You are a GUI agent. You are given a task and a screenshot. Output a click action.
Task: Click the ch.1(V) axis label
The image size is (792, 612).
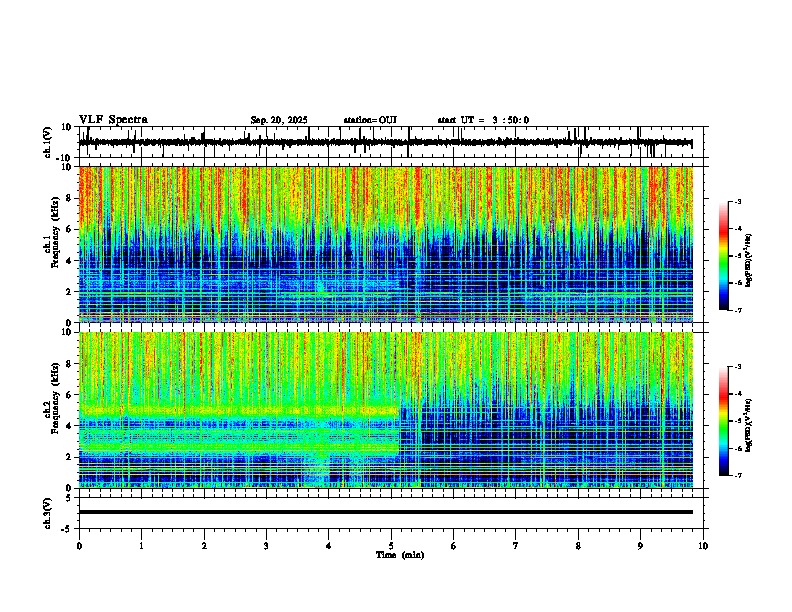[x=48, y=142]
